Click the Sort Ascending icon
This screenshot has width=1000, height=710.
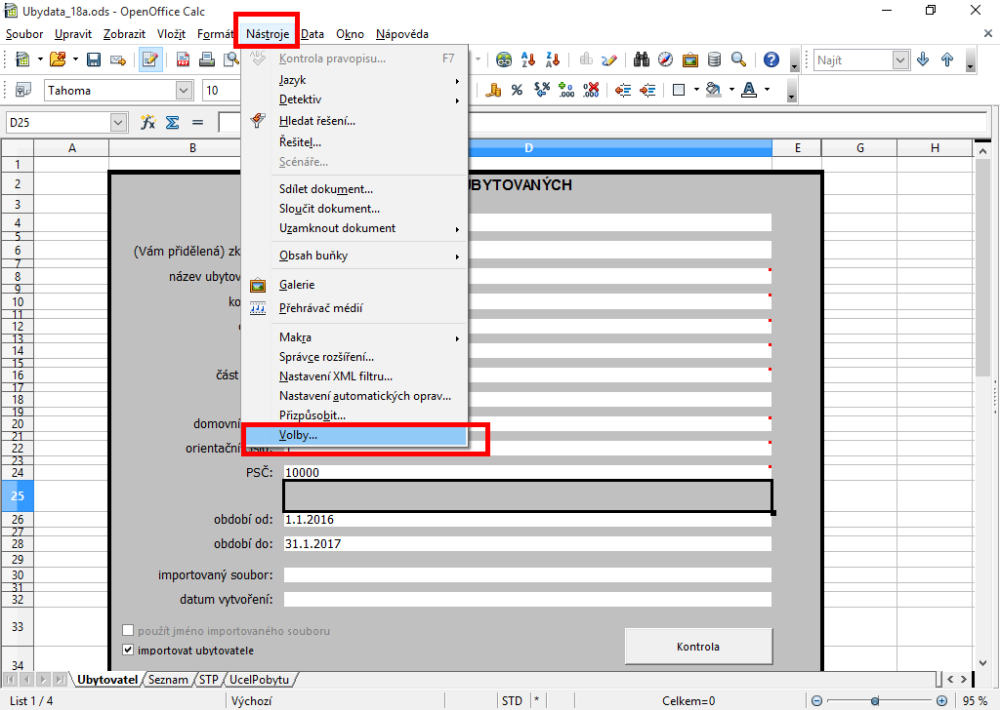click(x=528, y=60)
